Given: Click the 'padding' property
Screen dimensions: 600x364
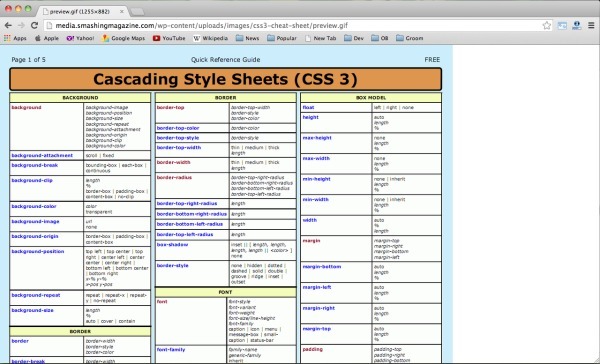Looking at the screenshot, I should pos(313,349).
